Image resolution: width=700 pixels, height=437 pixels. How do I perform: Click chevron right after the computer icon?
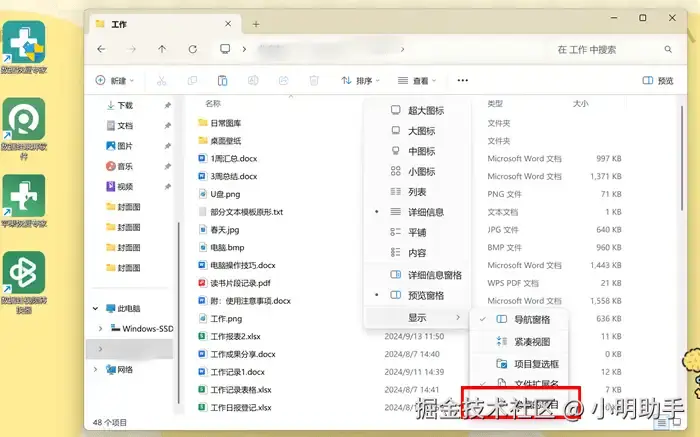(244, 49)
